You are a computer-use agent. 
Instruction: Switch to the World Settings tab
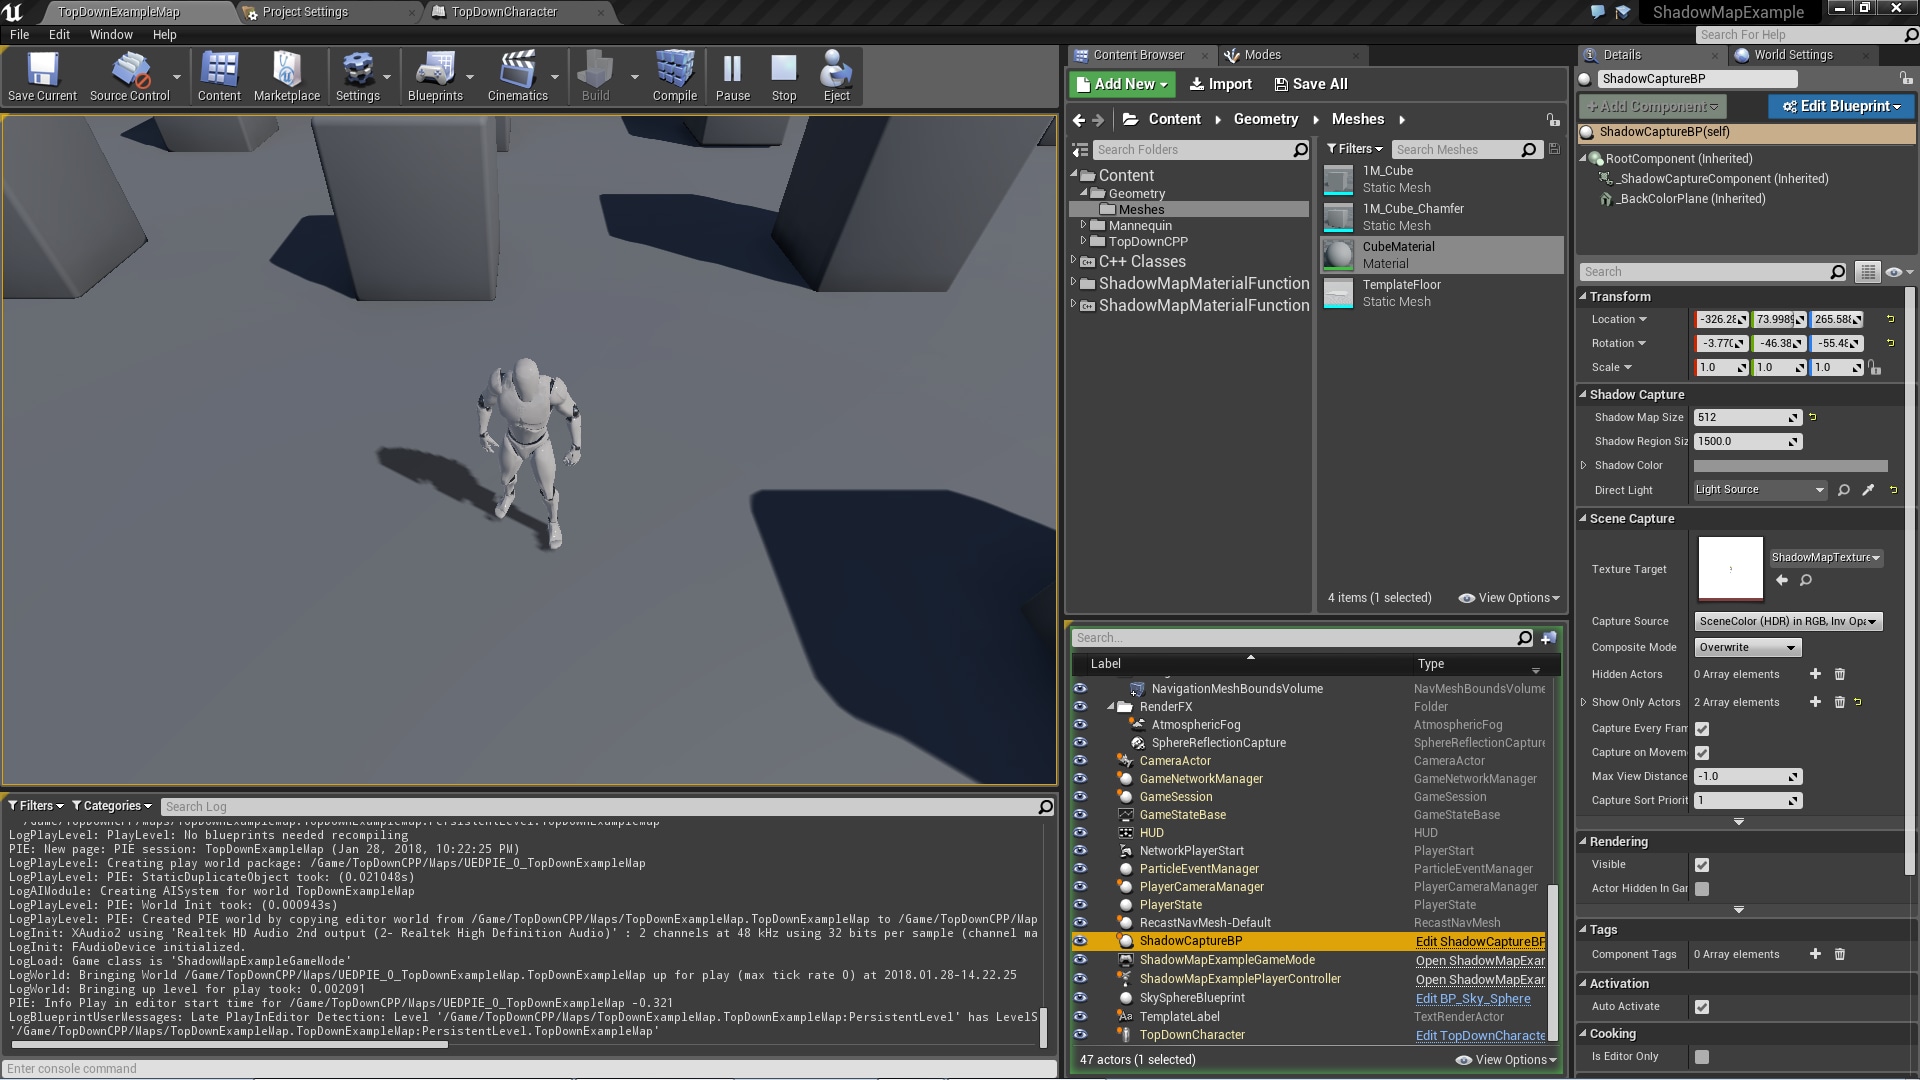coord(1793,55)
